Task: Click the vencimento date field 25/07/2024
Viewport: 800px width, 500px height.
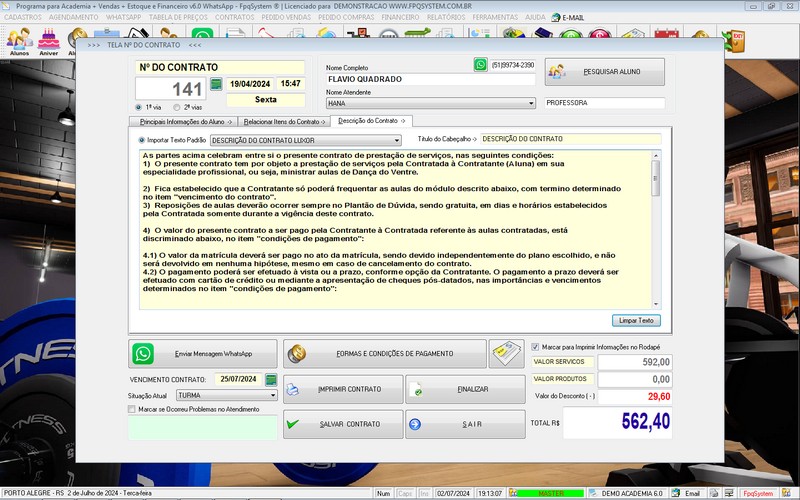Action: pos(238,380)
